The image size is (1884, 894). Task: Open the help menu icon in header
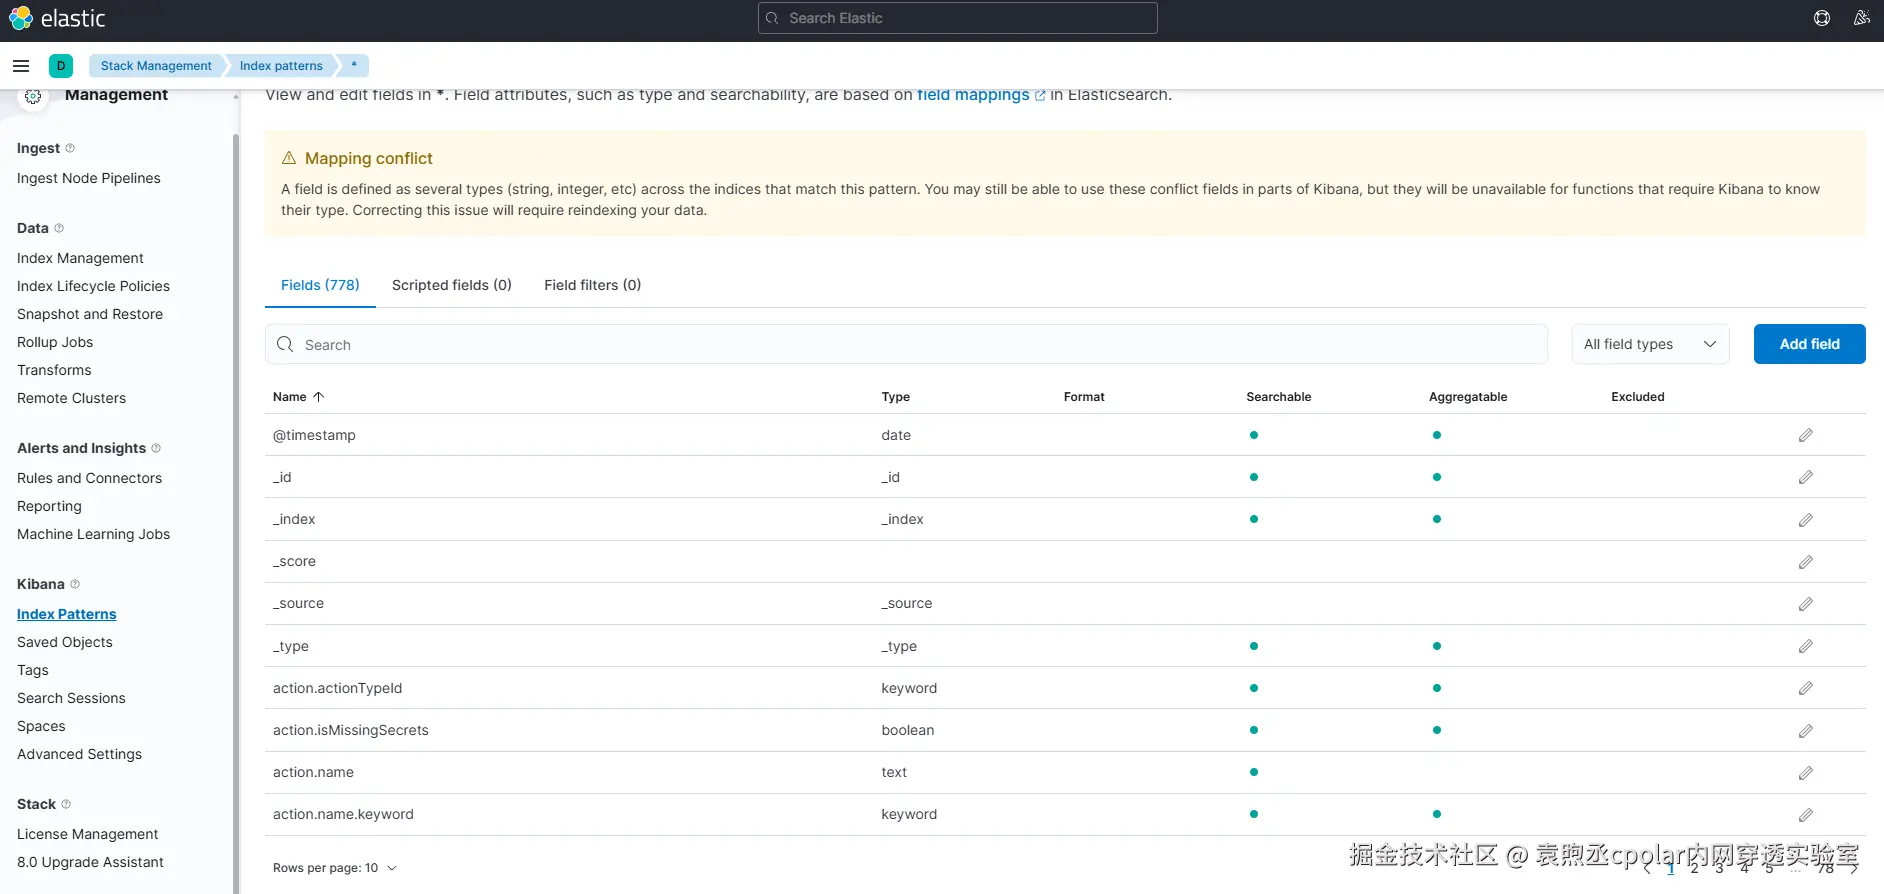[x=1822, y=18]
